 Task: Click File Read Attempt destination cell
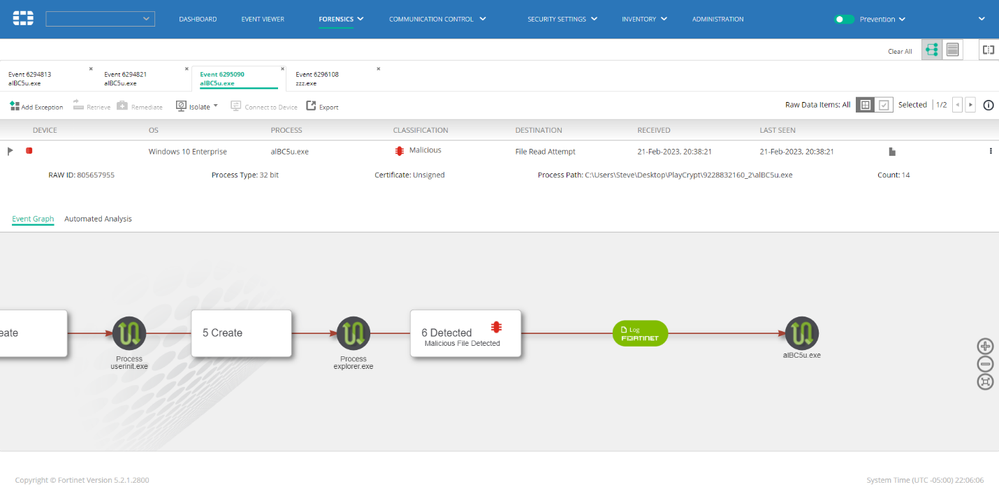coord(545,152)
